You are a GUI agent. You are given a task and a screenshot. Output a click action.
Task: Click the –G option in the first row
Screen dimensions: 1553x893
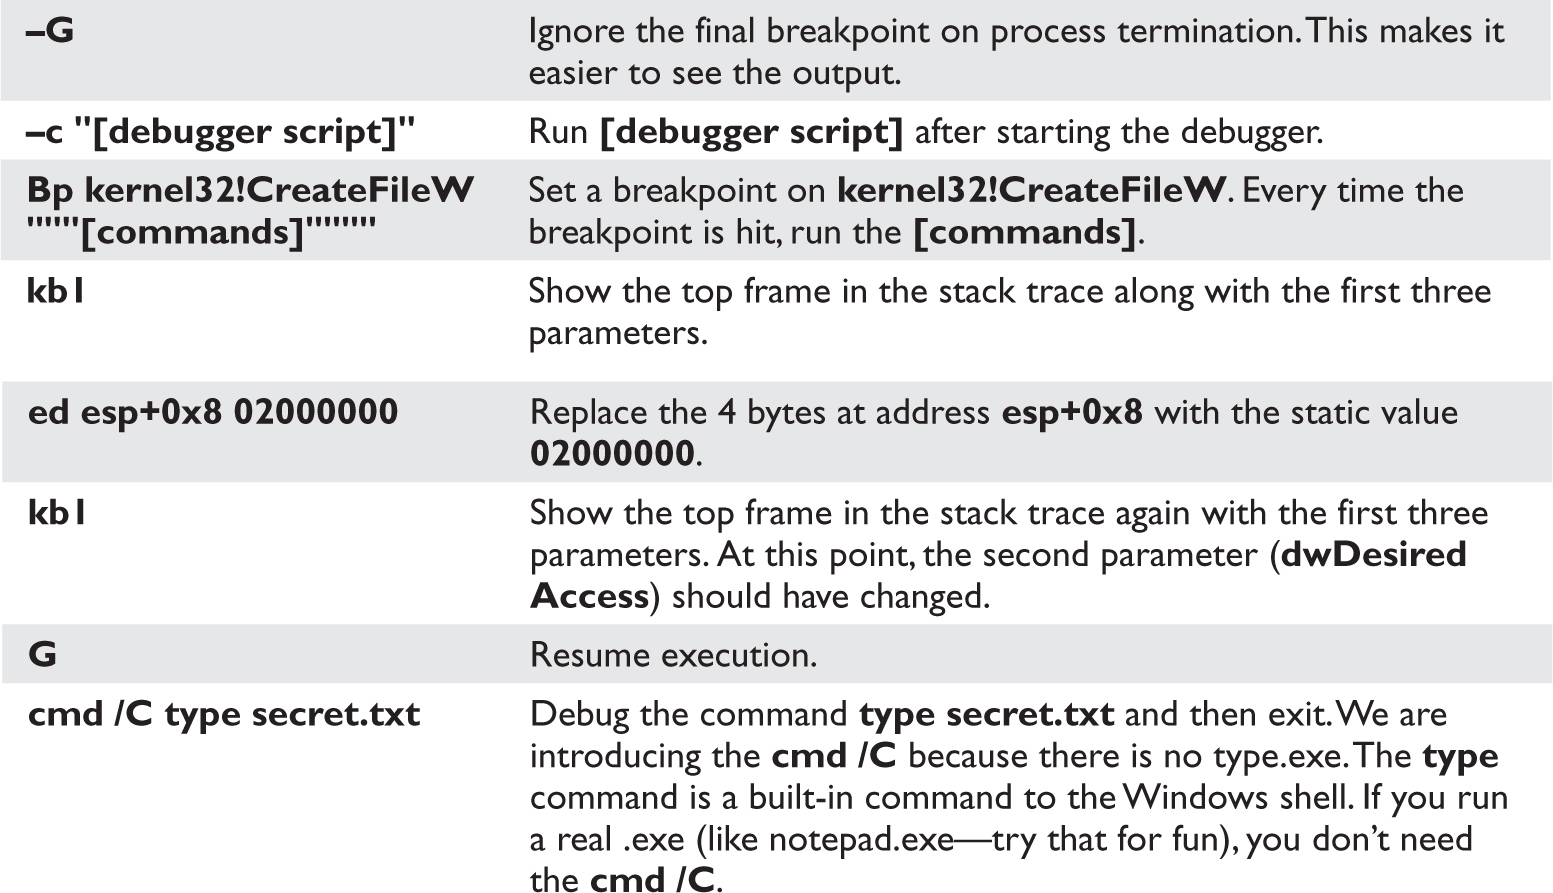click(50, 31)
